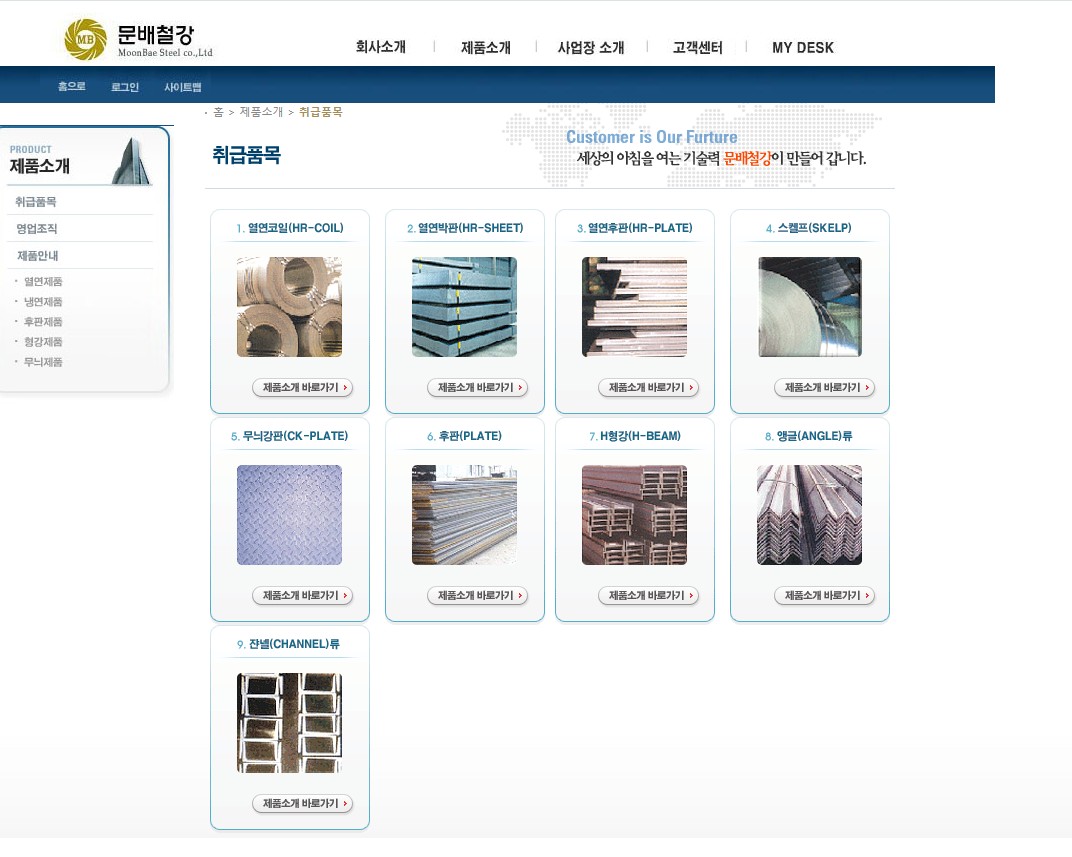1072x857 pixels.
Task: Click the CHANNEL product image
Action: [289, 723]
